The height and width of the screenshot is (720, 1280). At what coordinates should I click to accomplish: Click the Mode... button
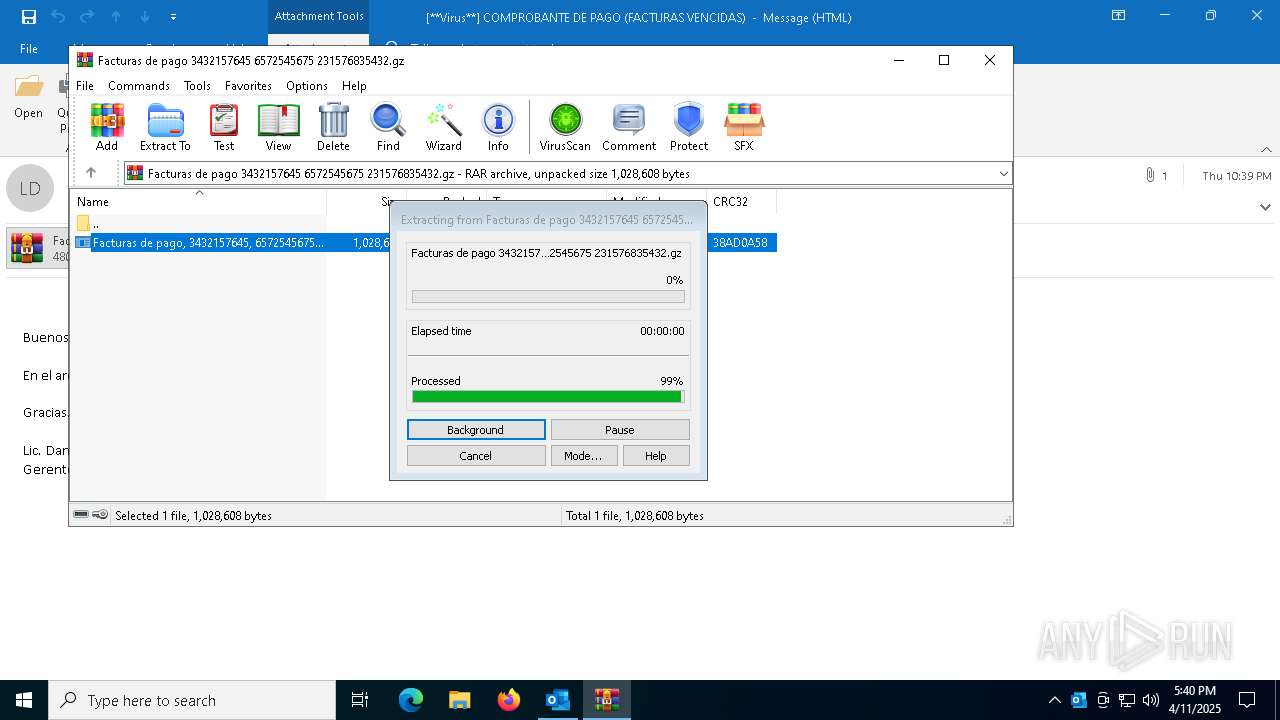tap(583, 455)
